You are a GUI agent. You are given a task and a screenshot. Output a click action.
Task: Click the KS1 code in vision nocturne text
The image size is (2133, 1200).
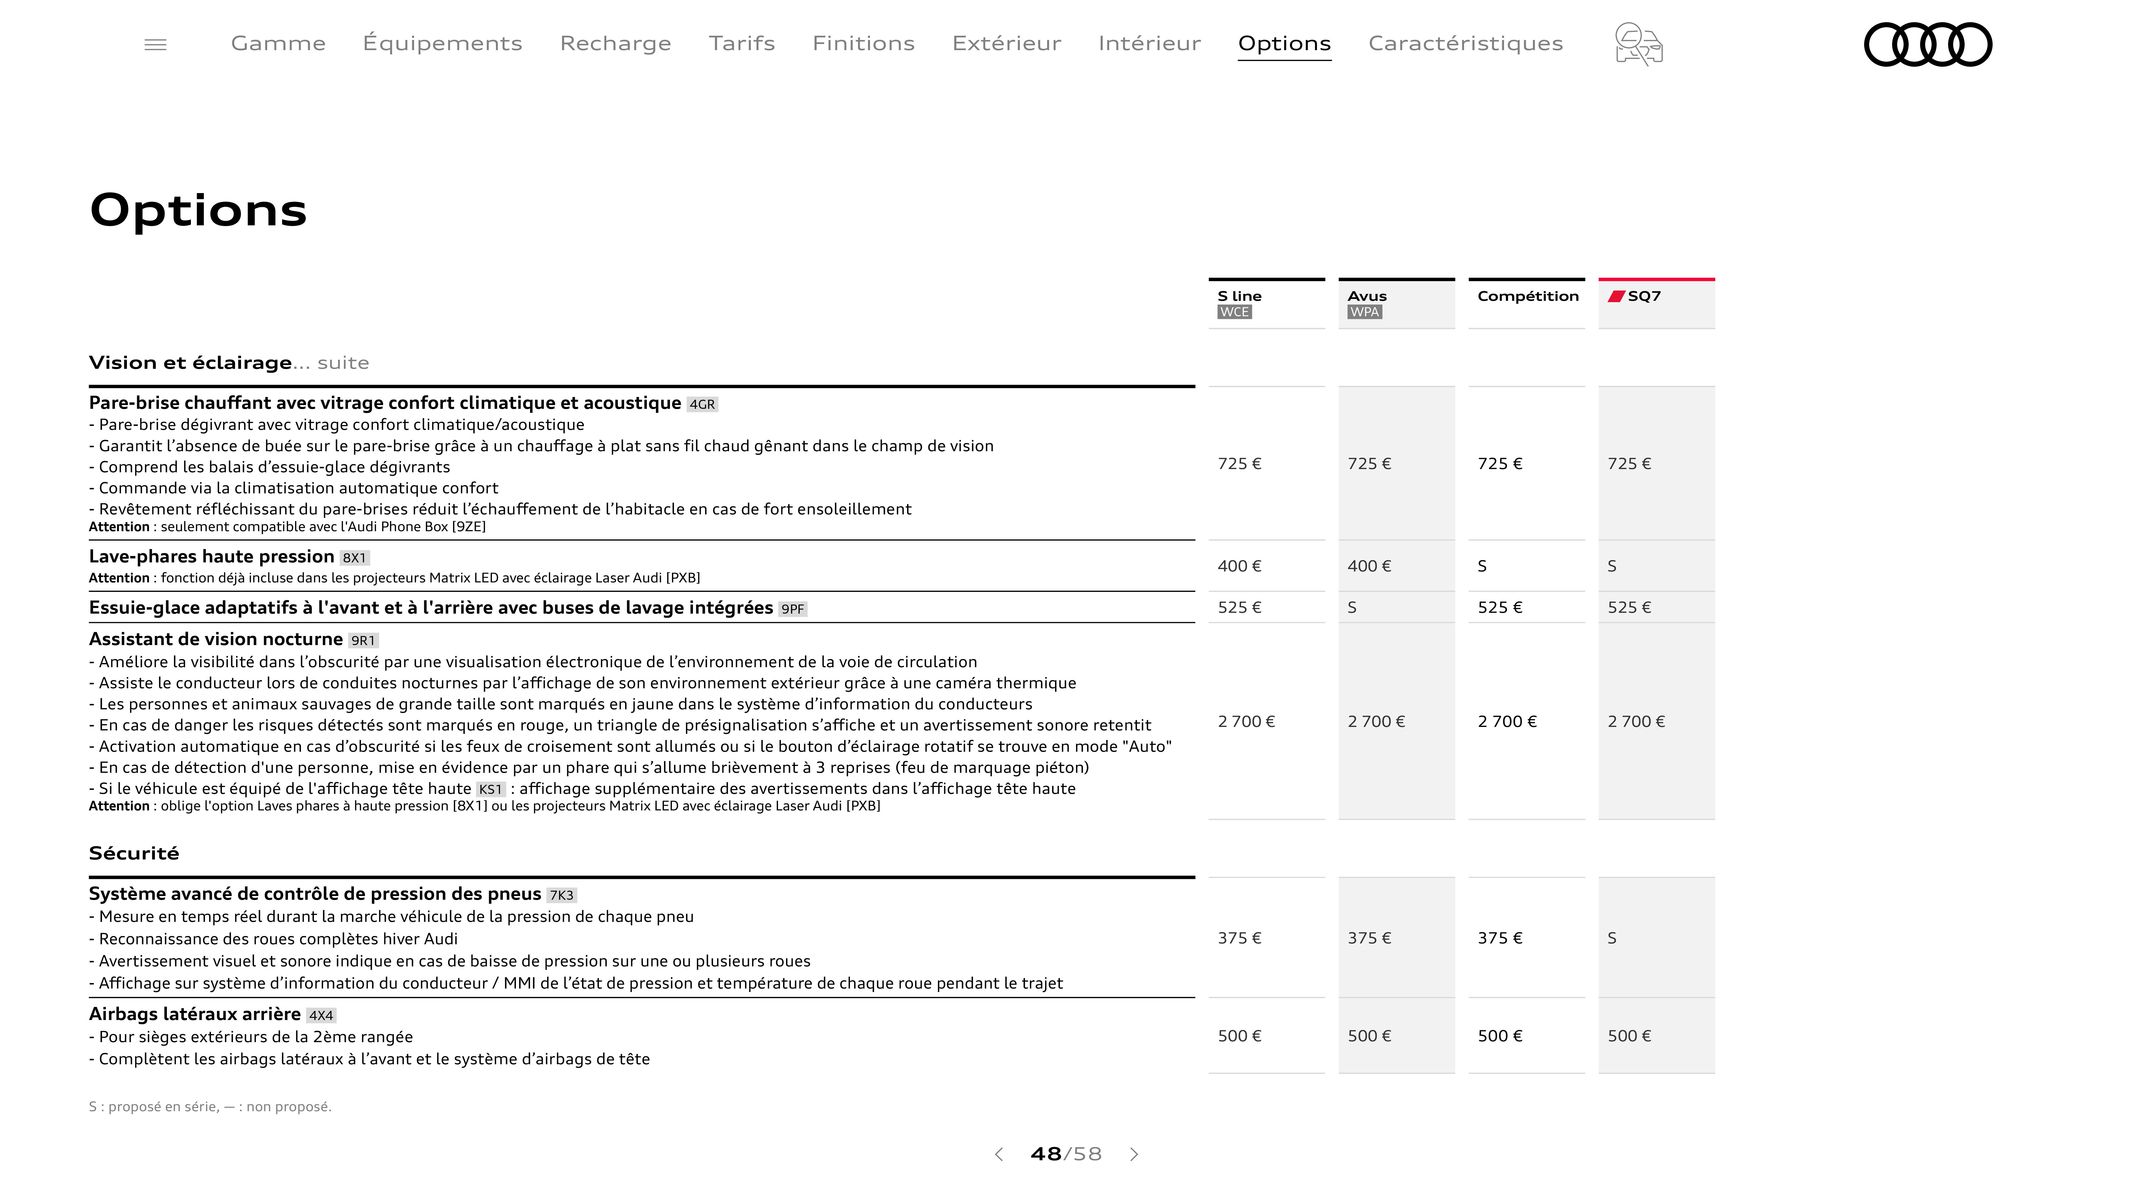490,790
